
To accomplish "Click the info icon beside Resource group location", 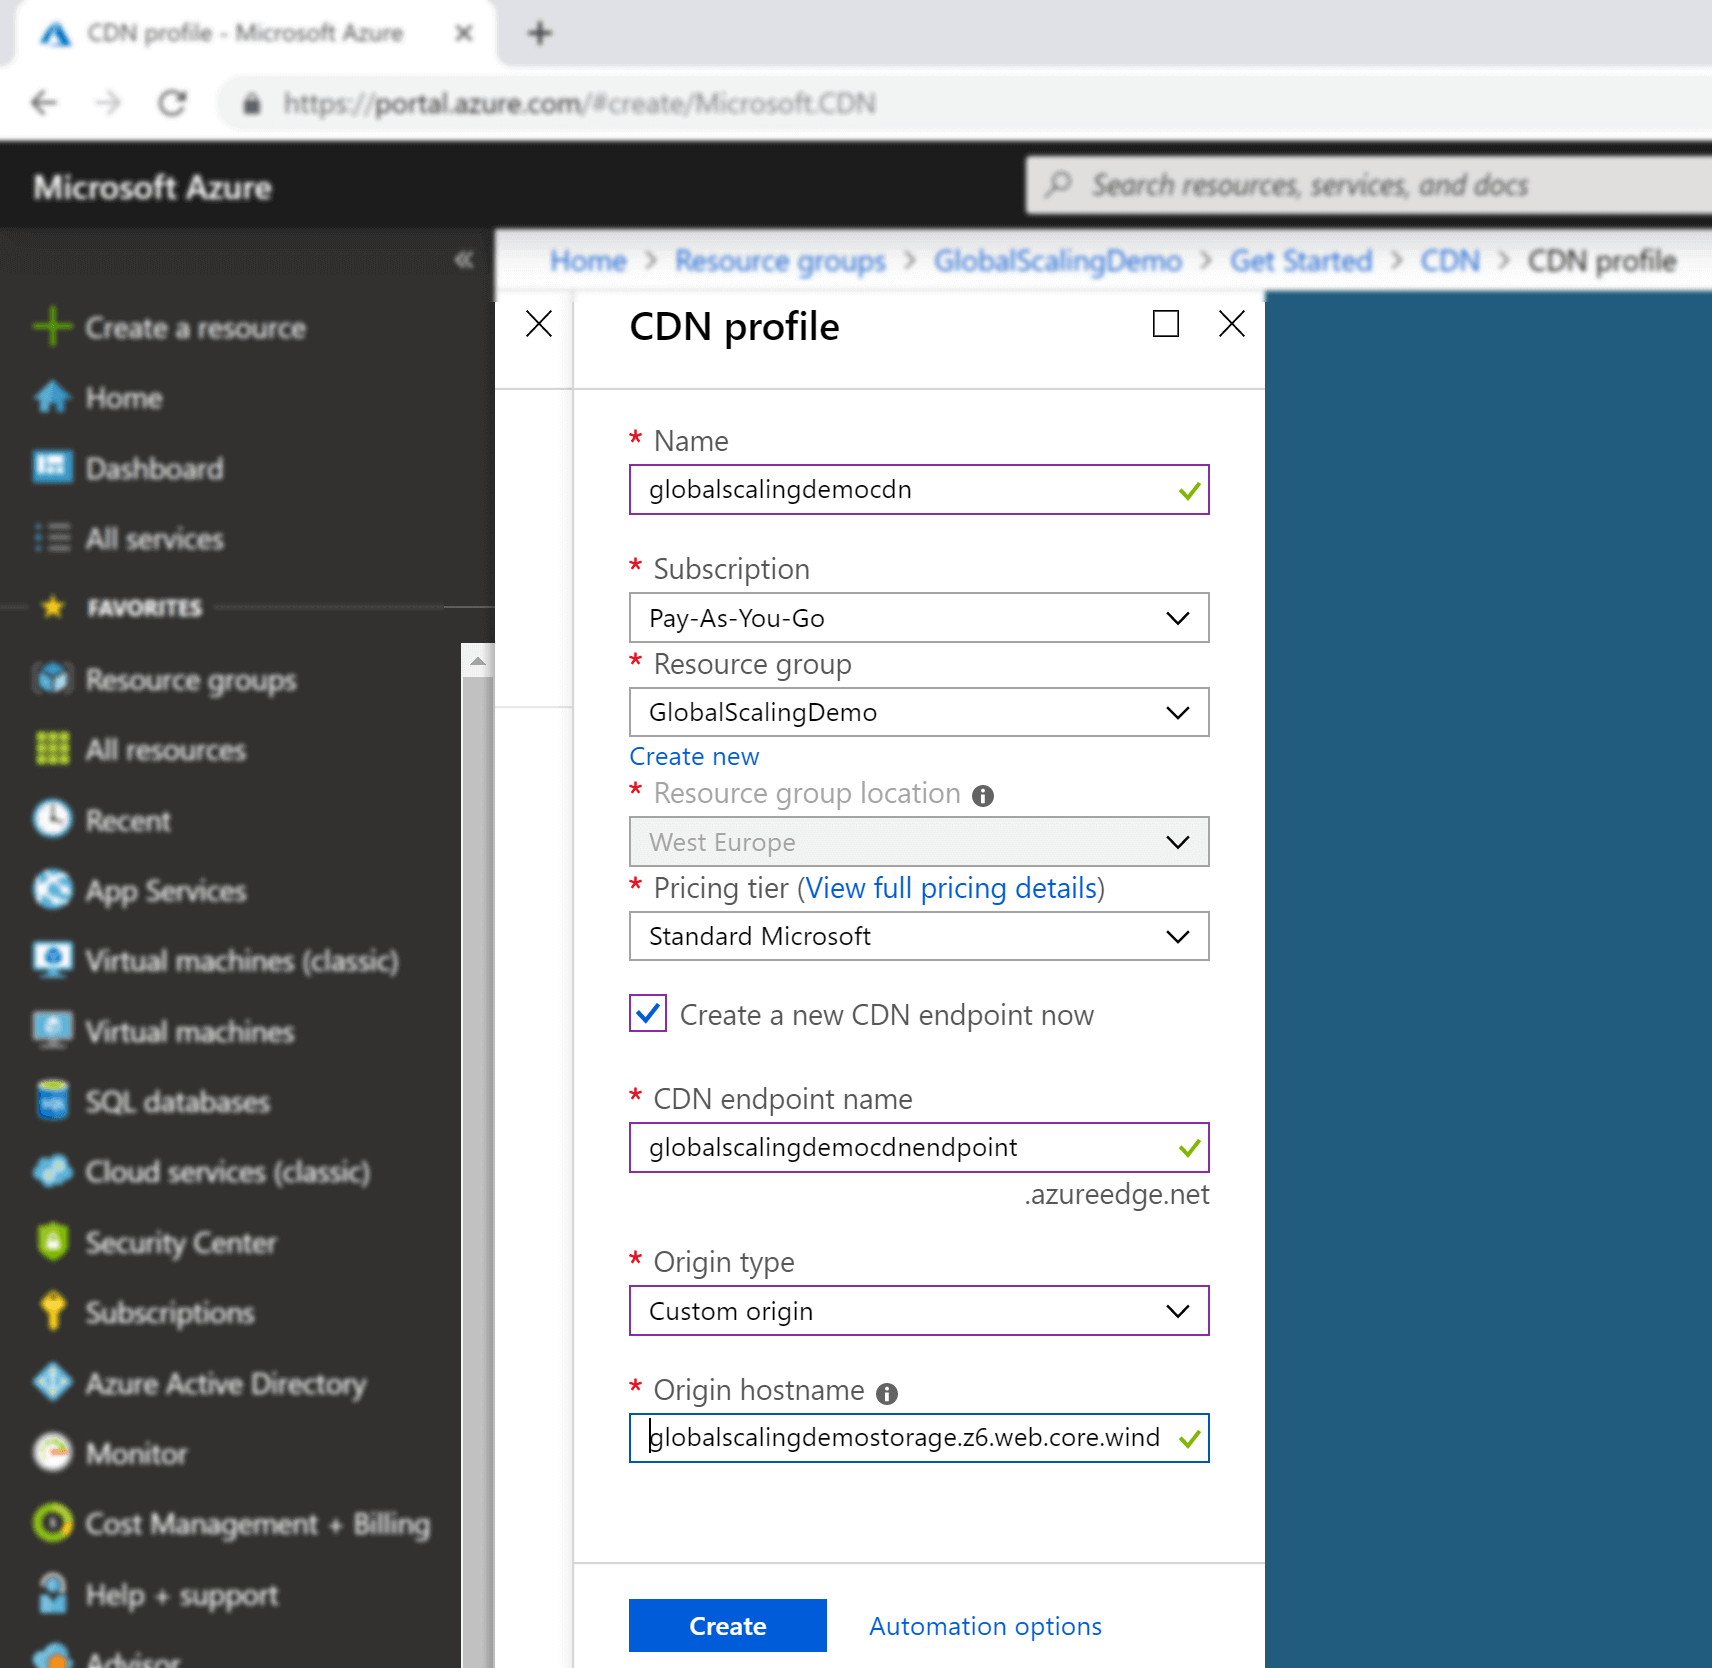I will 983,796.
